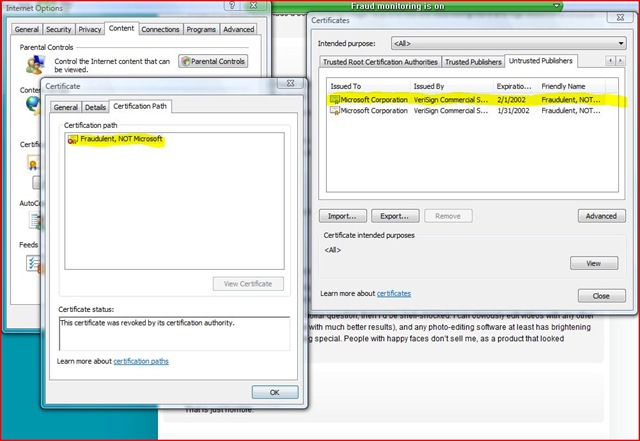Sort by Issued To column header

(369, 86)
